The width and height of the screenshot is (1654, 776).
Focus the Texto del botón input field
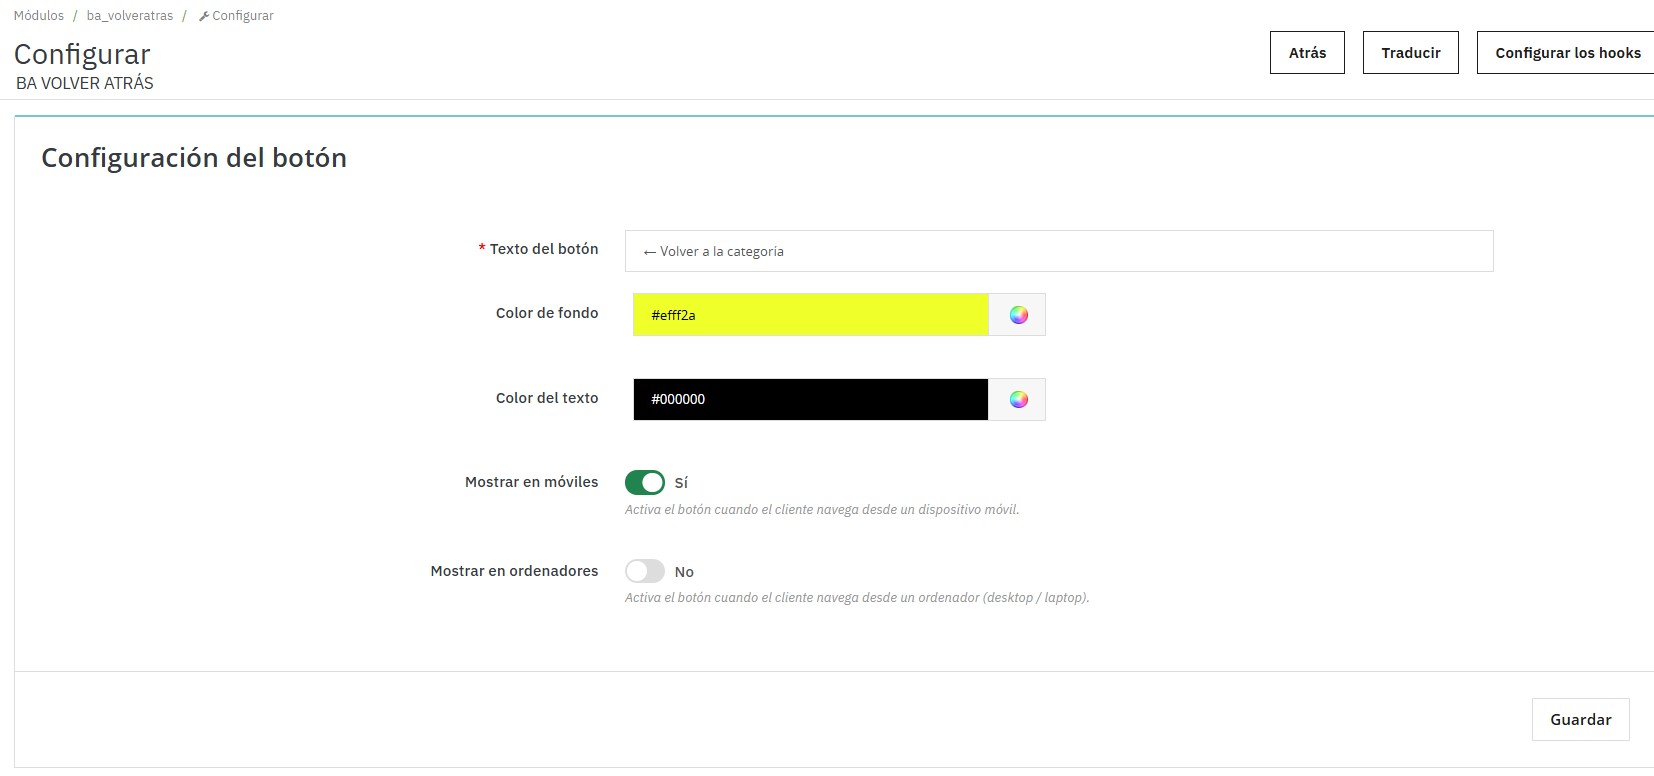tap(1058, 251)
